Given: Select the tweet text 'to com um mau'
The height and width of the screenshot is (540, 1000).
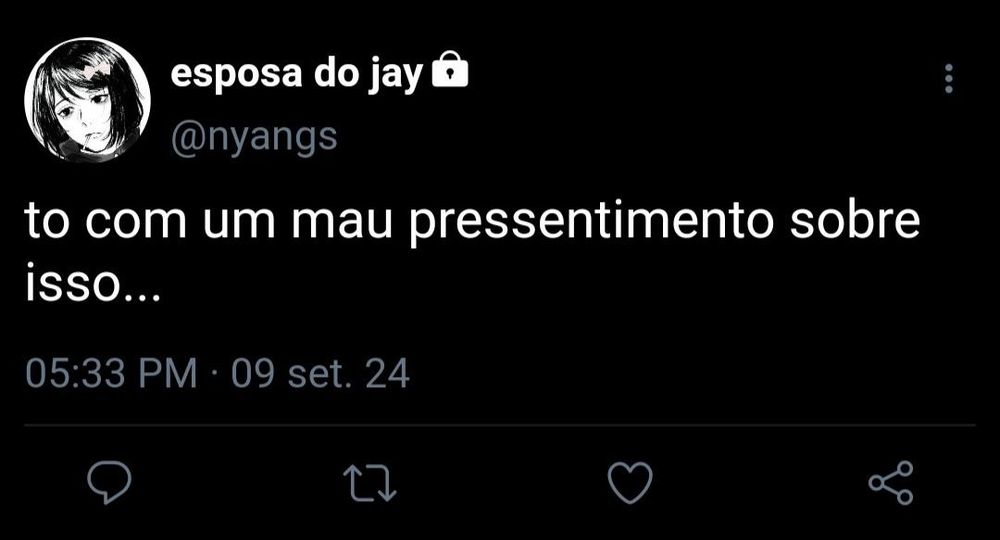Looking at the screenshot, I should [x=209, y=221].
